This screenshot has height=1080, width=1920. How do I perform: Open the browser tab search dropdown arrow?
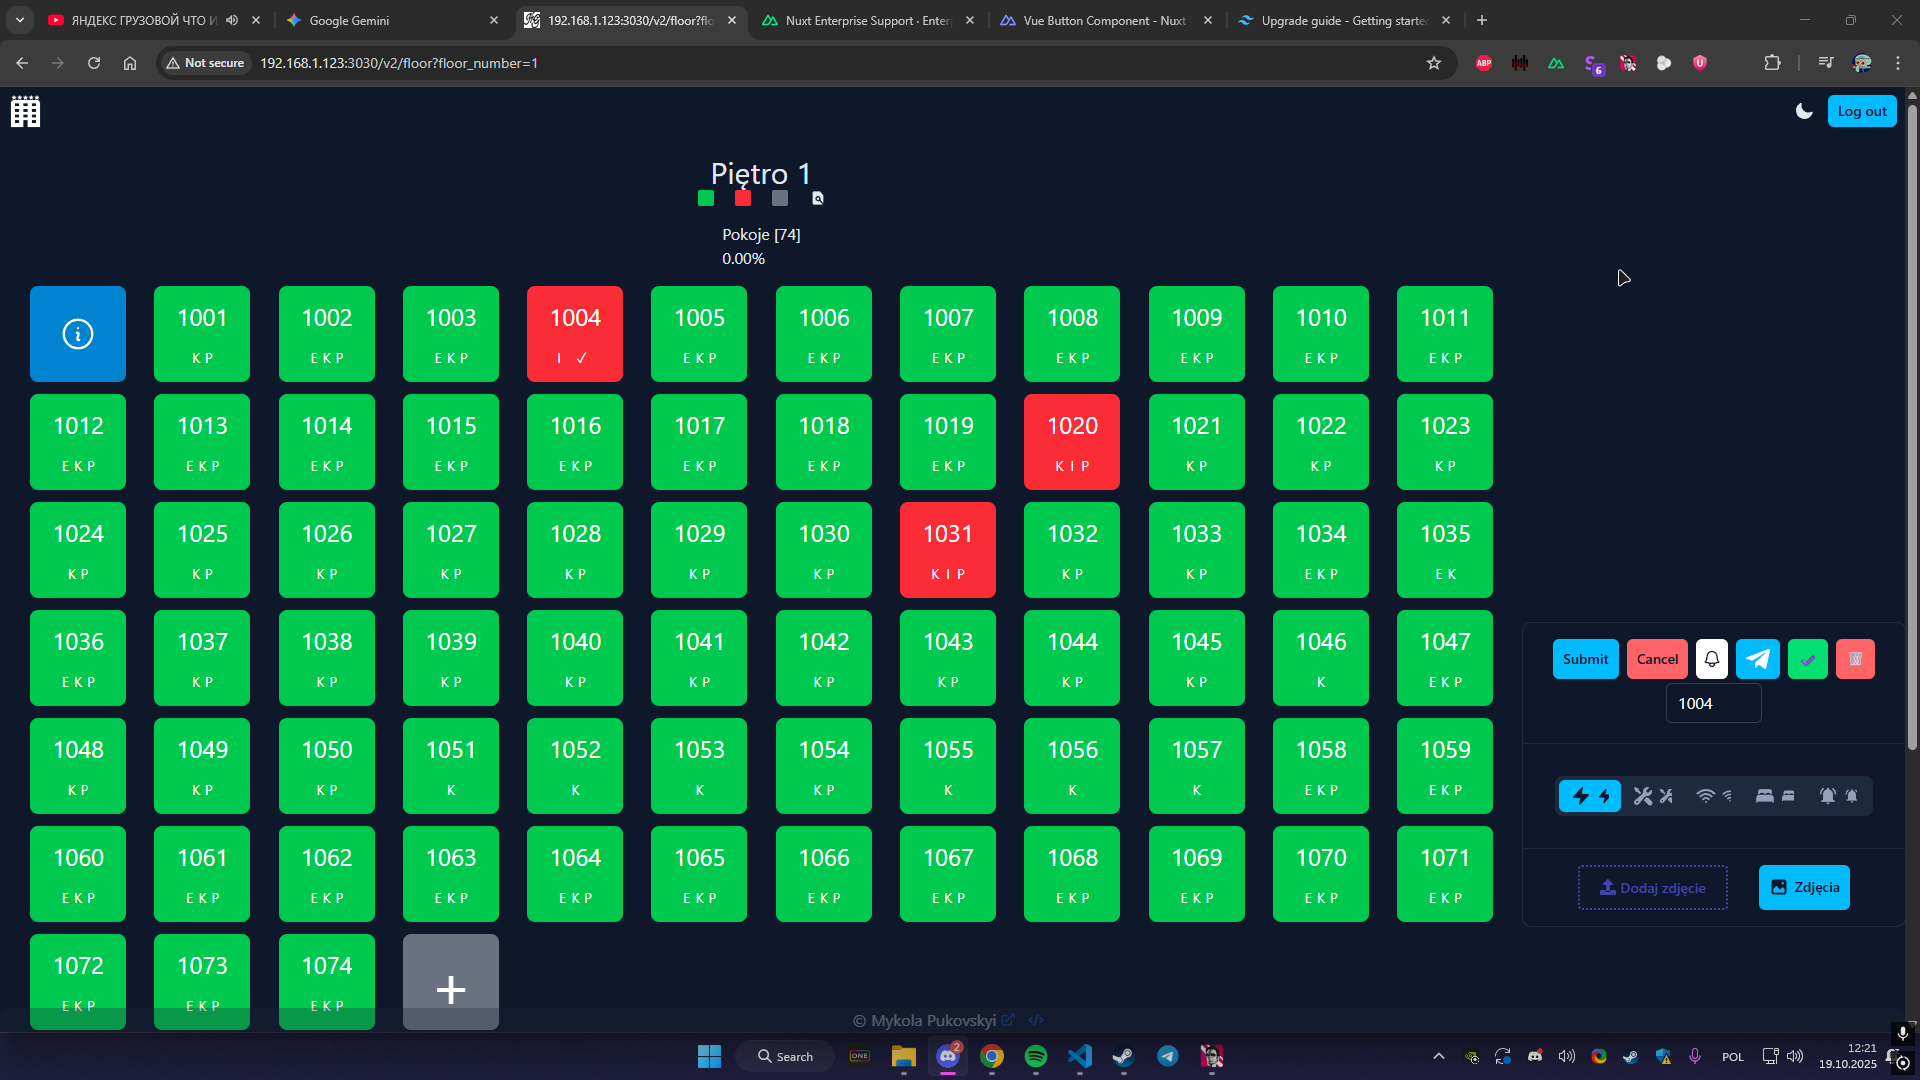[20, 20]
